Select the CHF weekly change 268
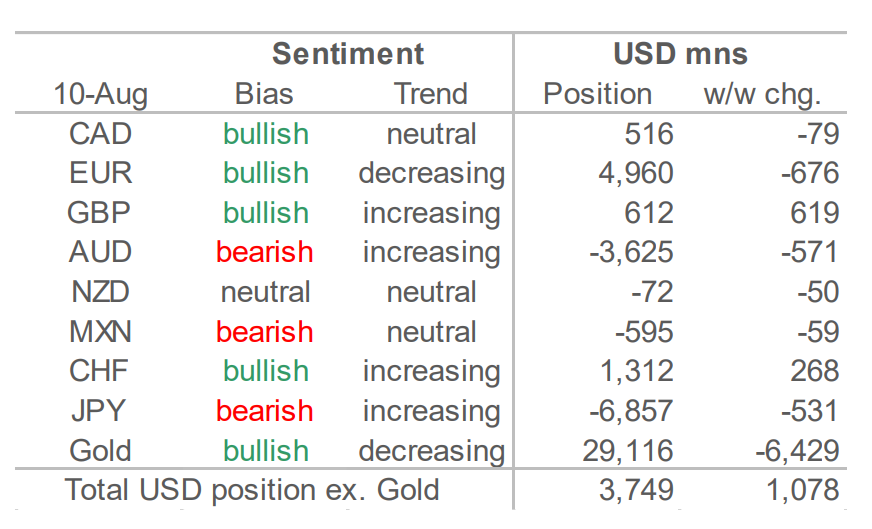 (x=815, y=372)
